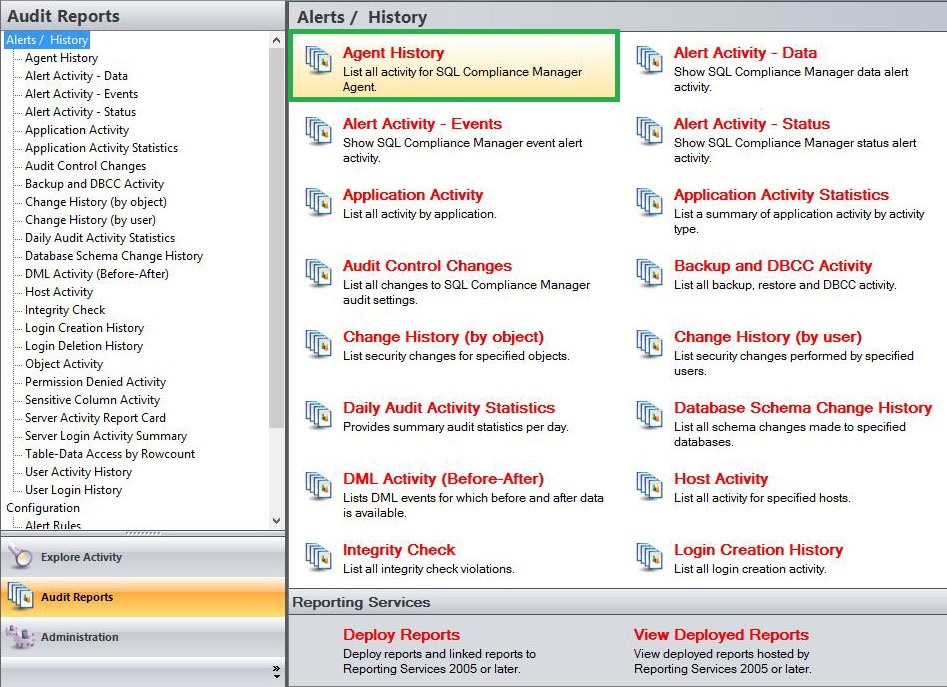Click the Alert Activity - Status report icon
This screenshot has height=687, width=947.
tap(649, 131)
